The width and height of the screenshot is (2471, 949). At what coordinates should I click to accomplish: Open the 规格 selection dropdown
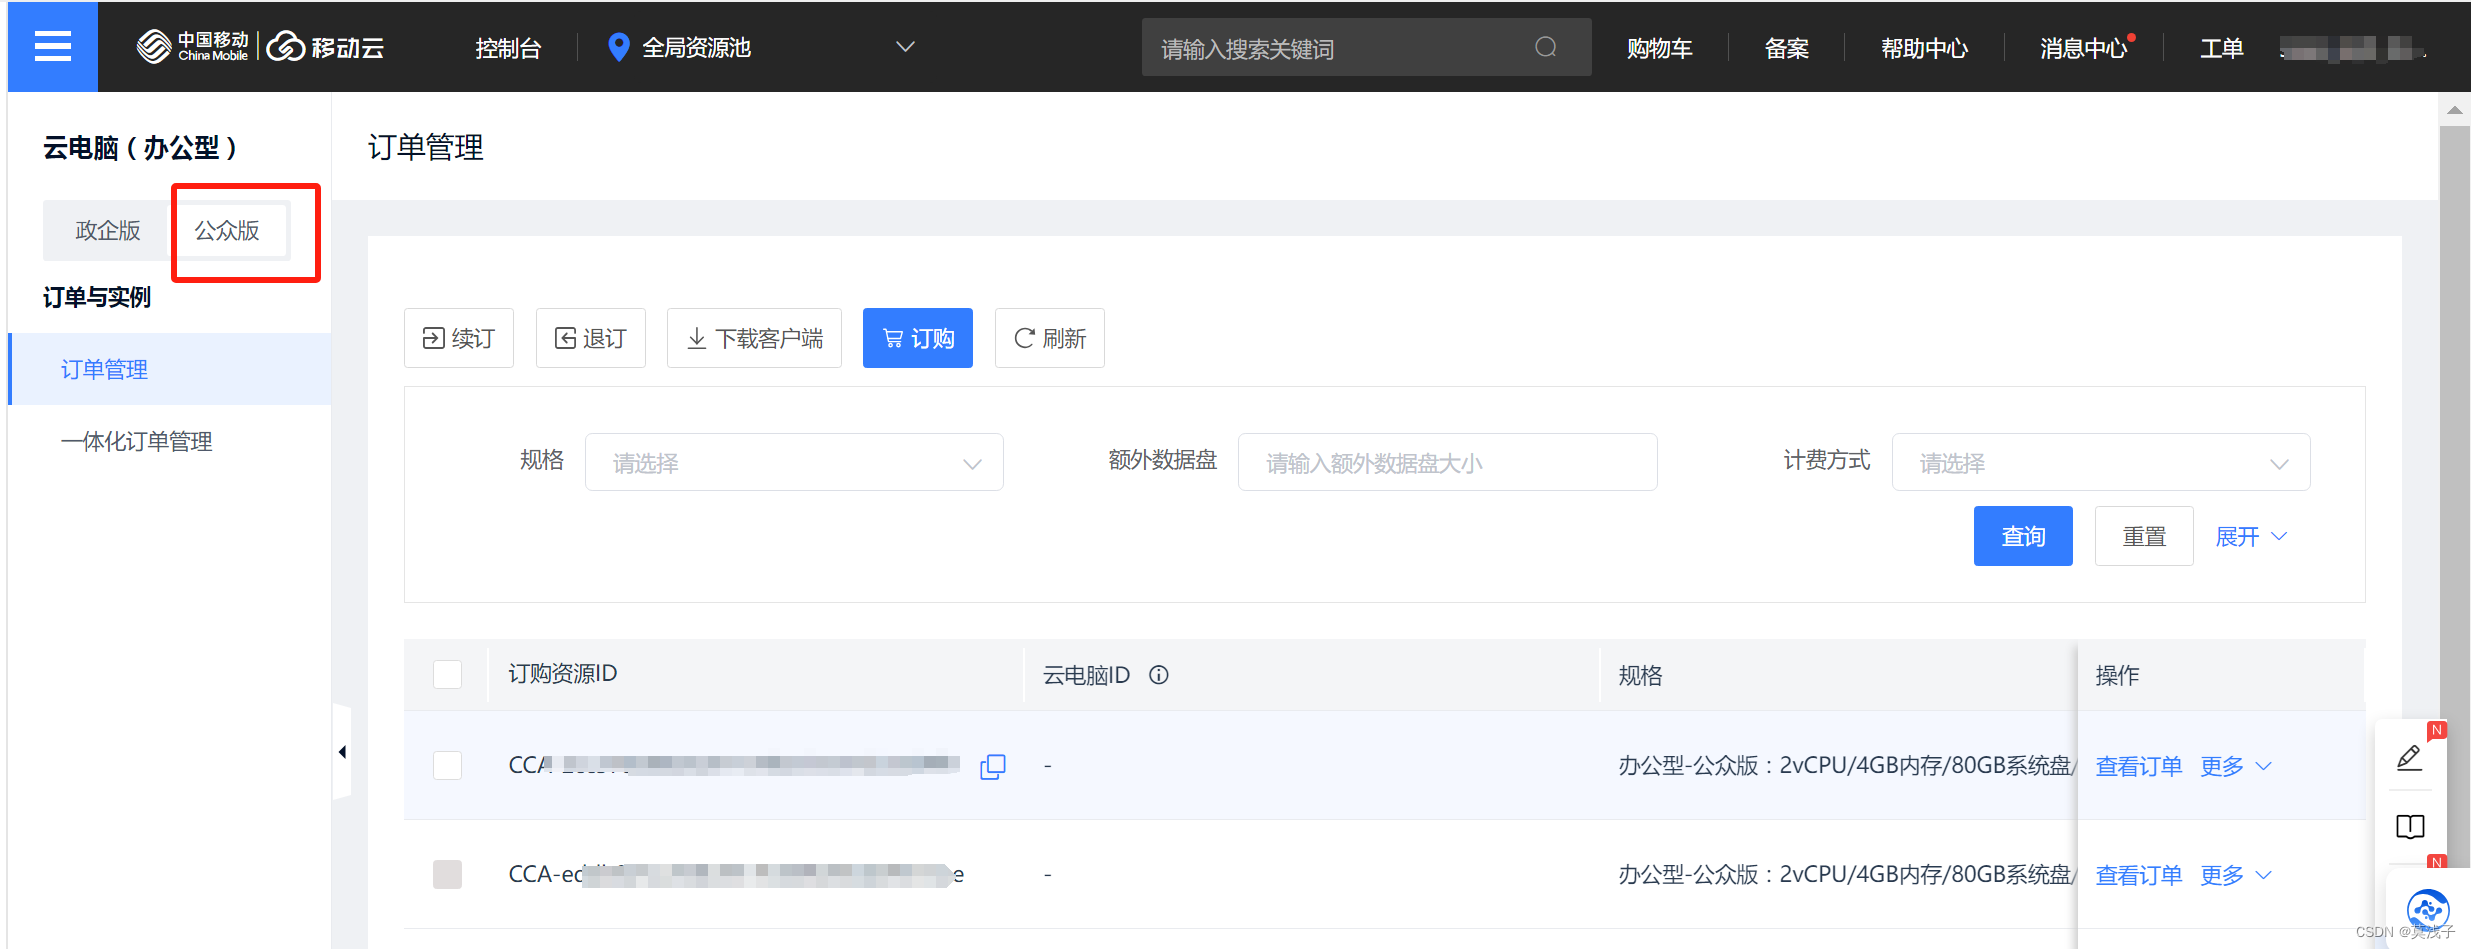pyautogui.click(x=794, y=462)
